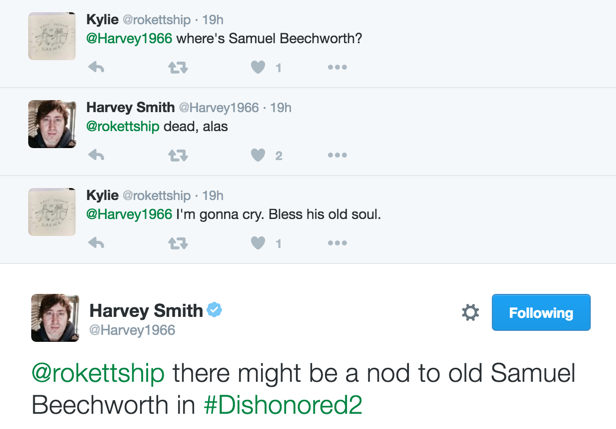The height and width of the screenshot is (429, 616).
Task: Retweet Harvey Smith's 'dead, alas' tweet
Action: 178,156
